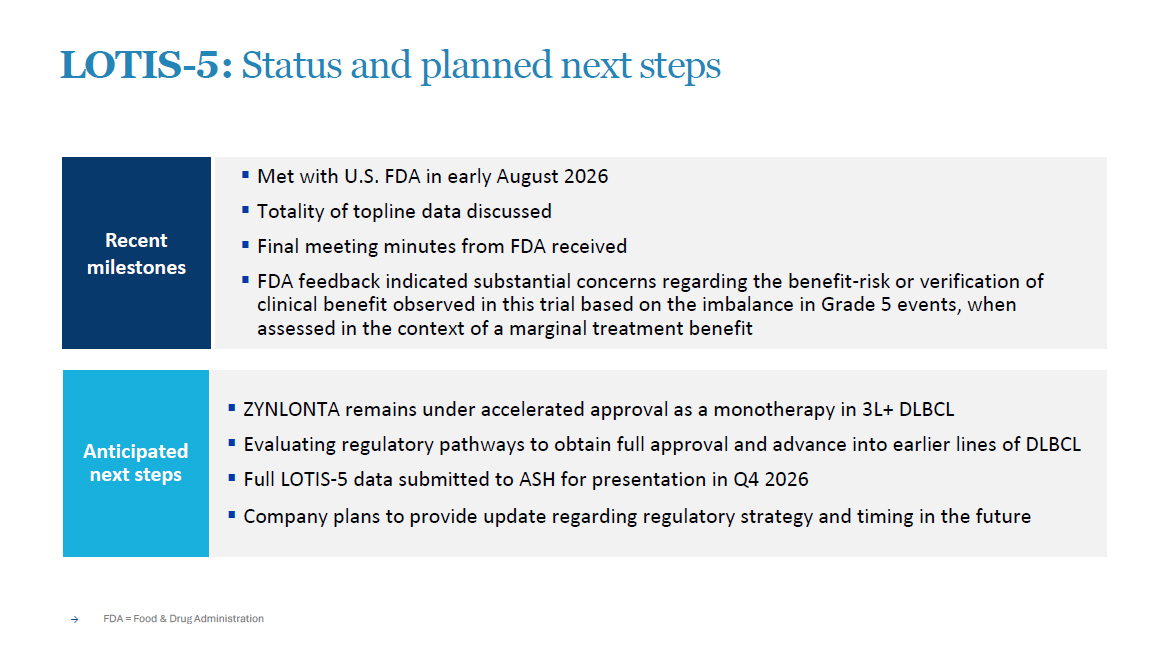1170x657 pixels.
Task: Click the bullet before 'FDA feedback indicated'
Action: 245,280
